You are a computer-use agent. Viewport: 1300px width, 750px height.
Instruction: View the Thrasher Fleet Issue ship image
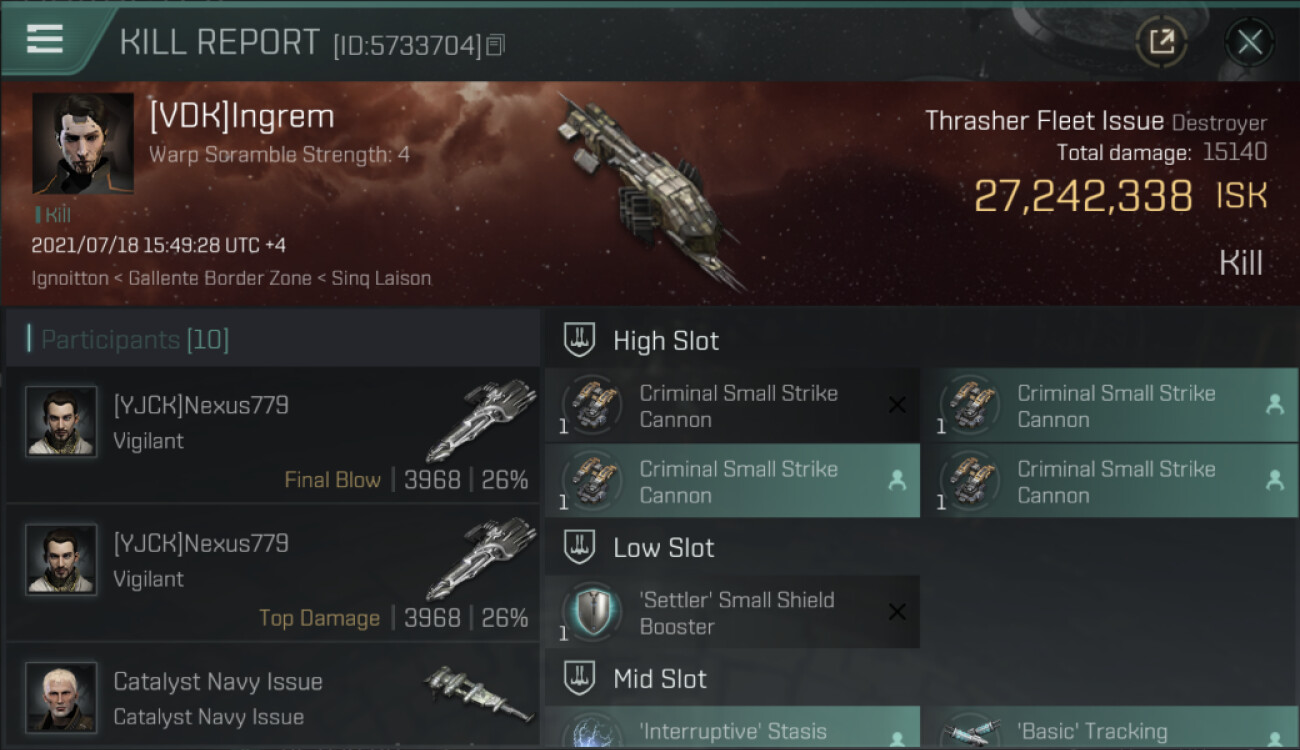tap(650, 190)
